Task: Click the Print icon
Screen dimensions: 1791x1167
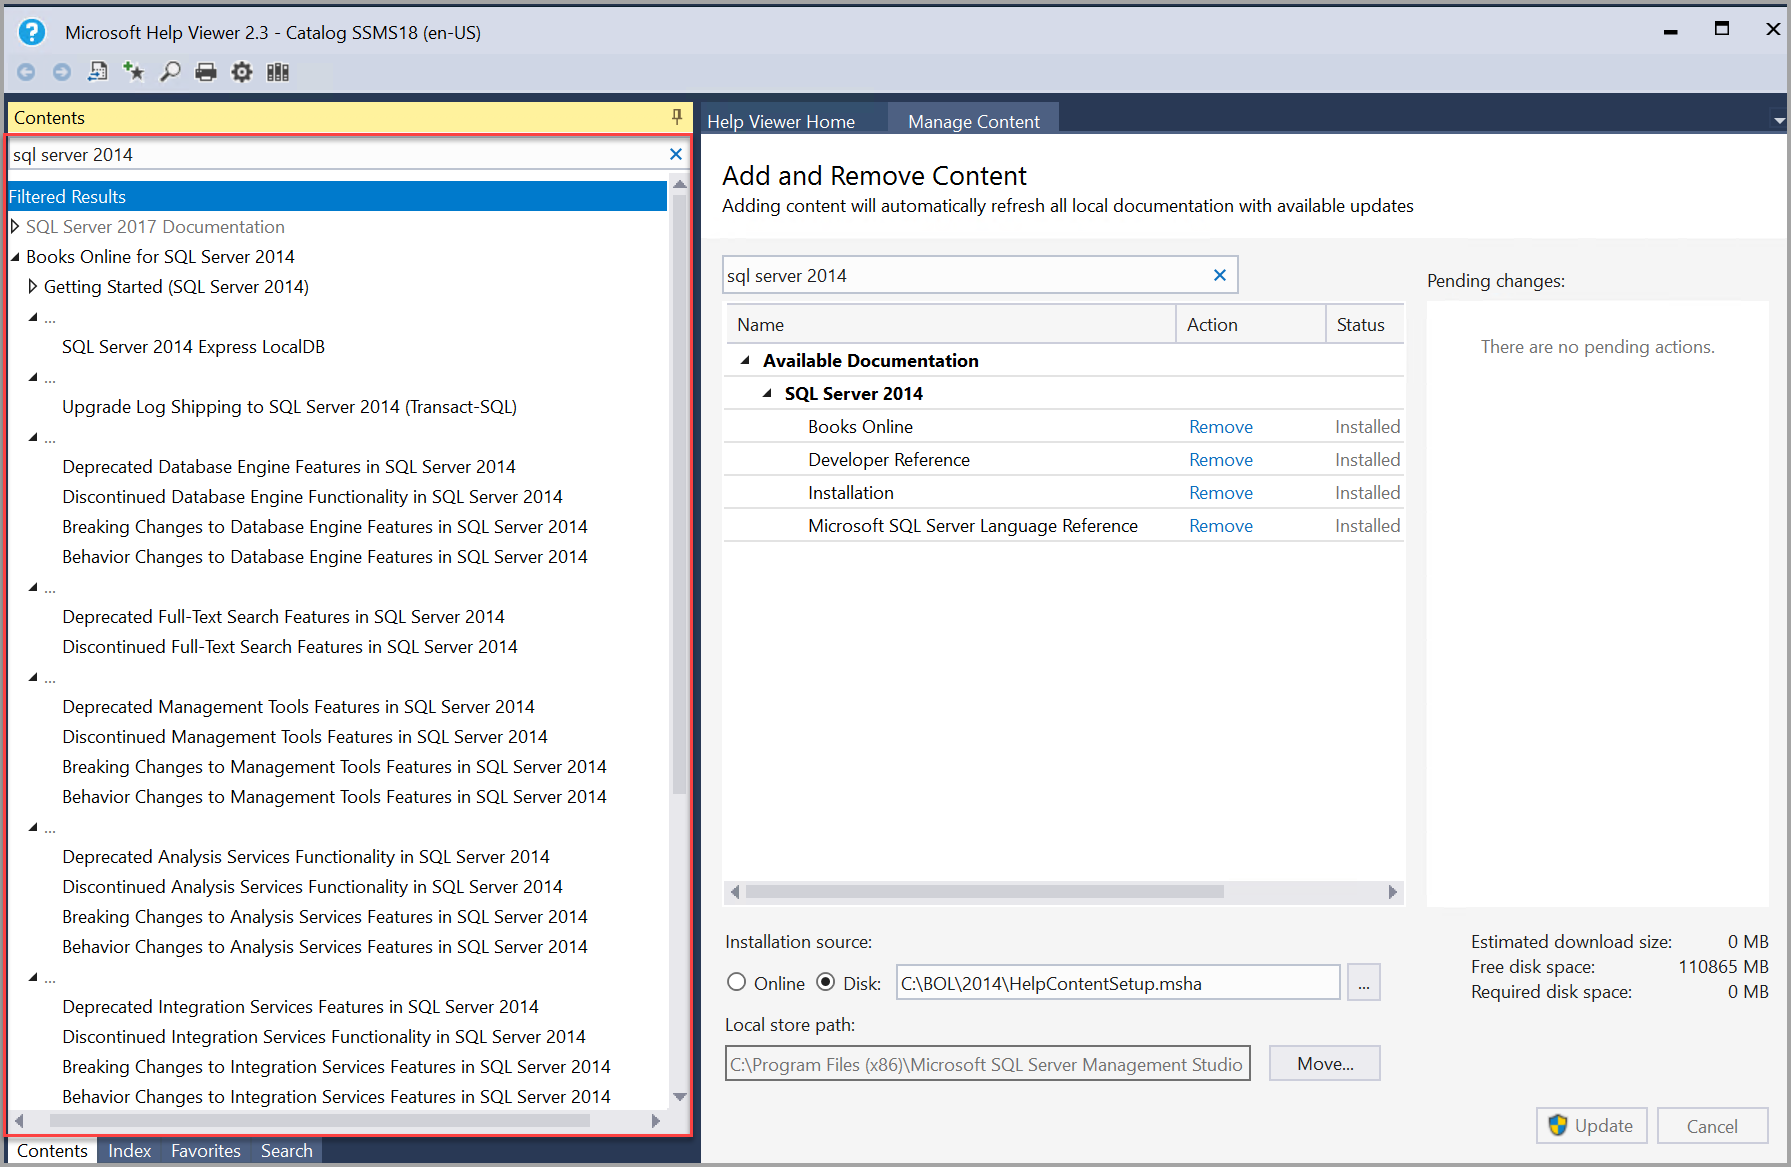Action: pyautogui.click(x=206, y=71)
